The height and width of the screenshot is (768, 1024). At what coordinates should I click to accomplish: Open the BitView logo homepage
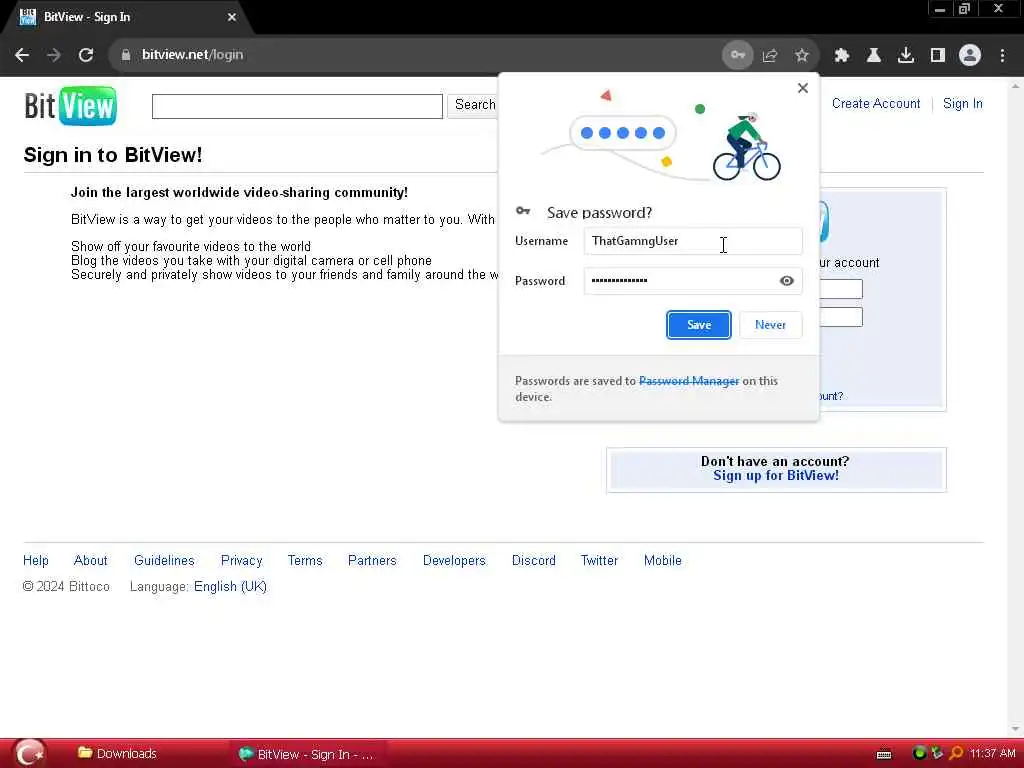71,106
